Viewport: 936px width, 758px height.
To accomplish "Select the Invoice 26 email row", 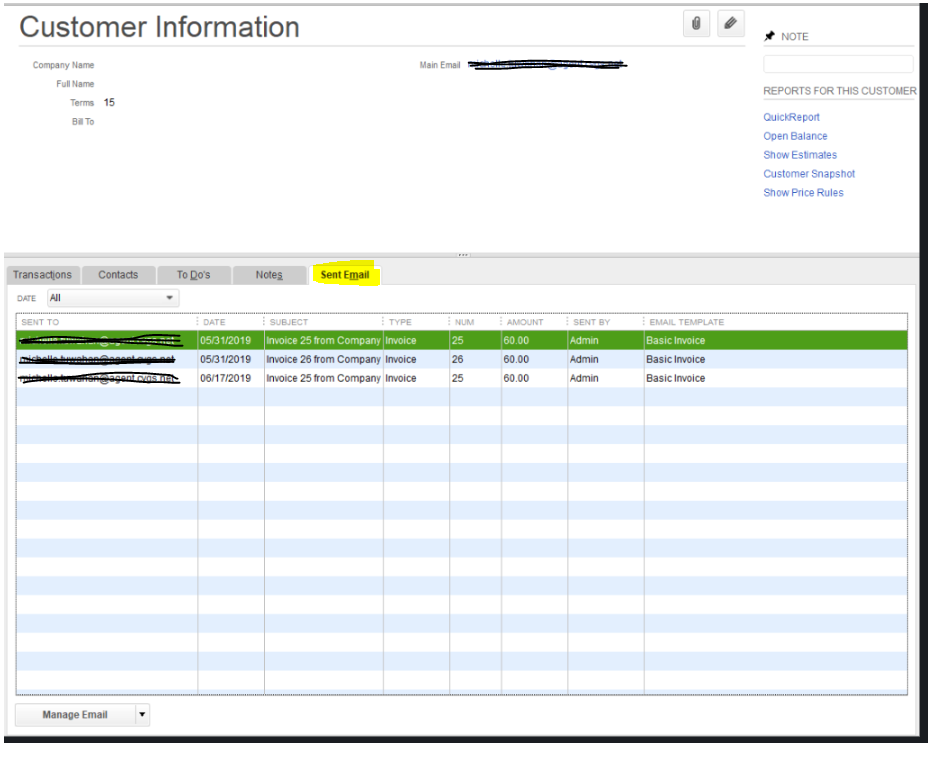I will [x=400, y=359].
